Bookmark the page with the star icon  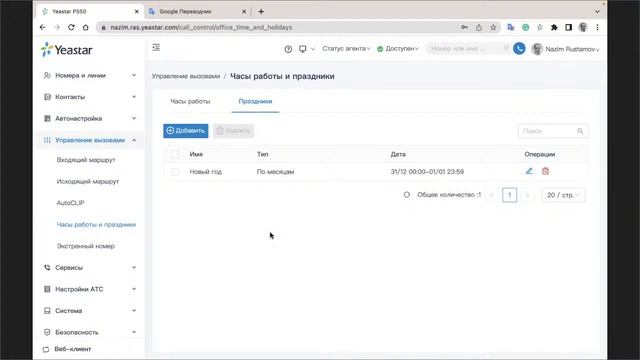(x=493, y=27)
